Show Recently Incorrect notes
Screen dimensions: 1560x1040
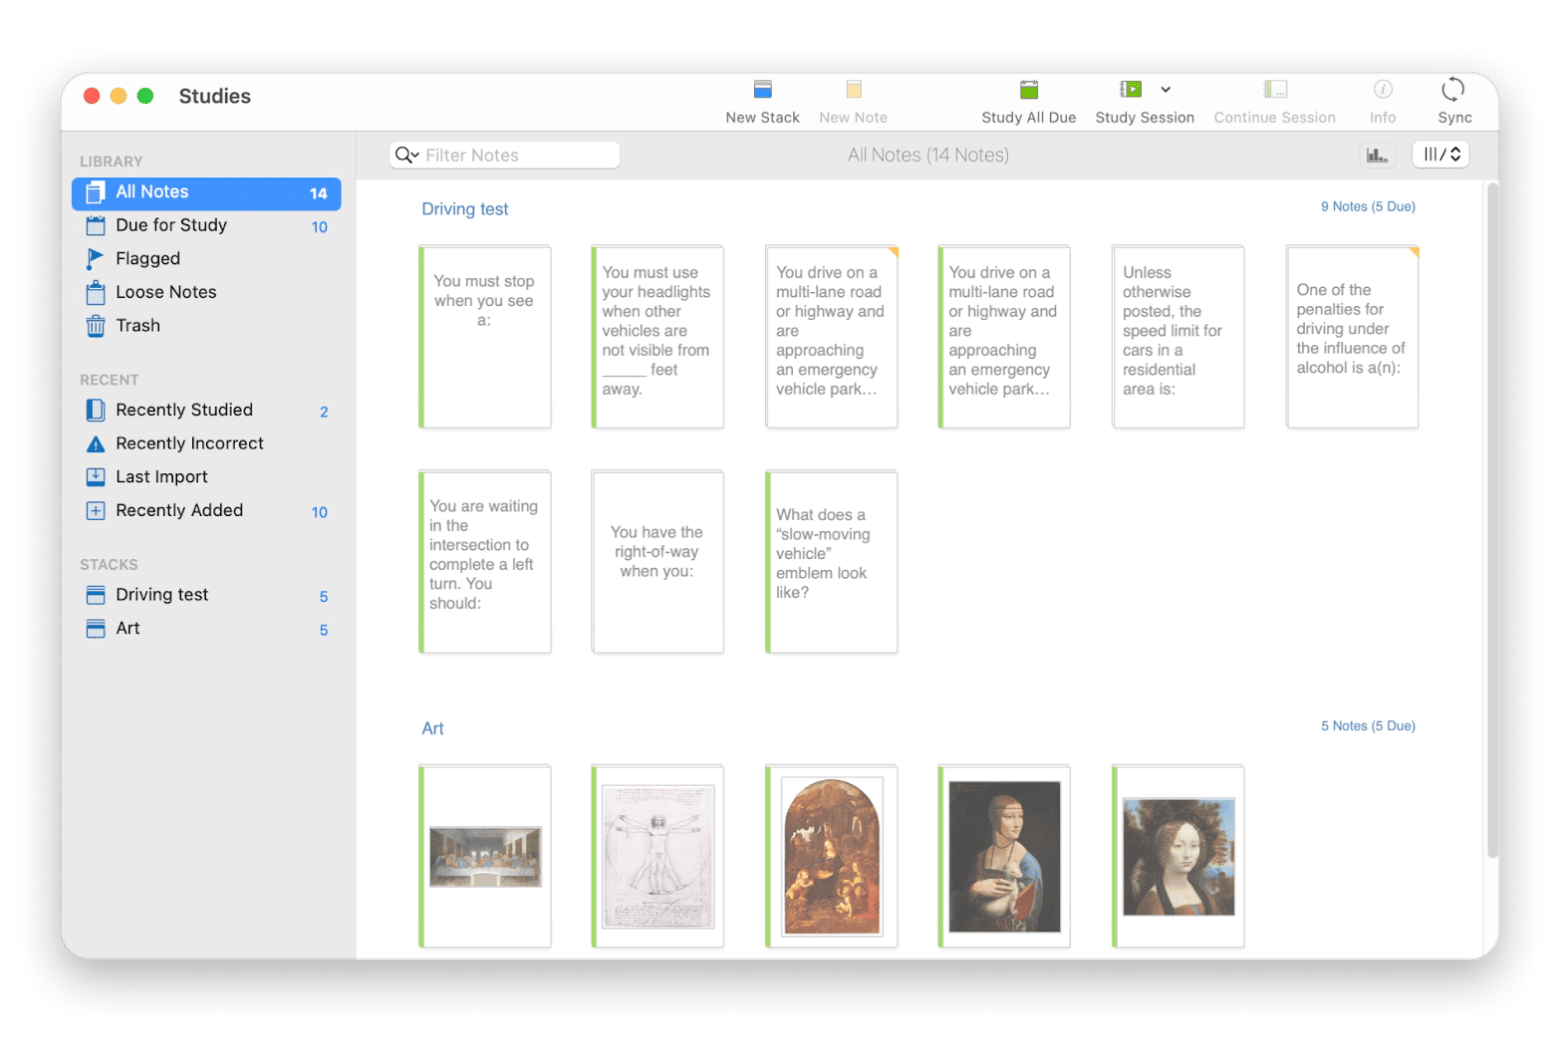point(189,443)
